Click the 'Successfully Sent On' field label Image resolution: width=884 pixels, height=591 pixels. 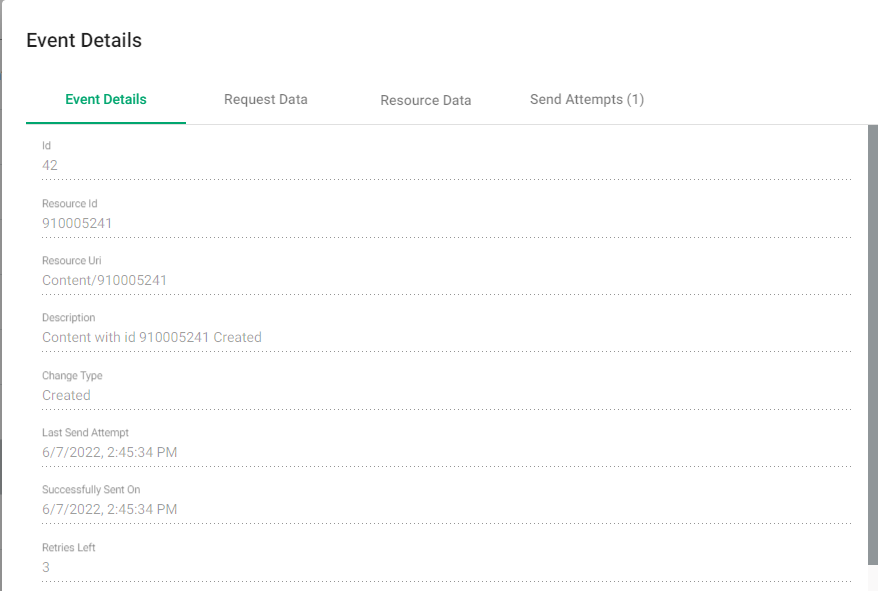pos(91,490)
